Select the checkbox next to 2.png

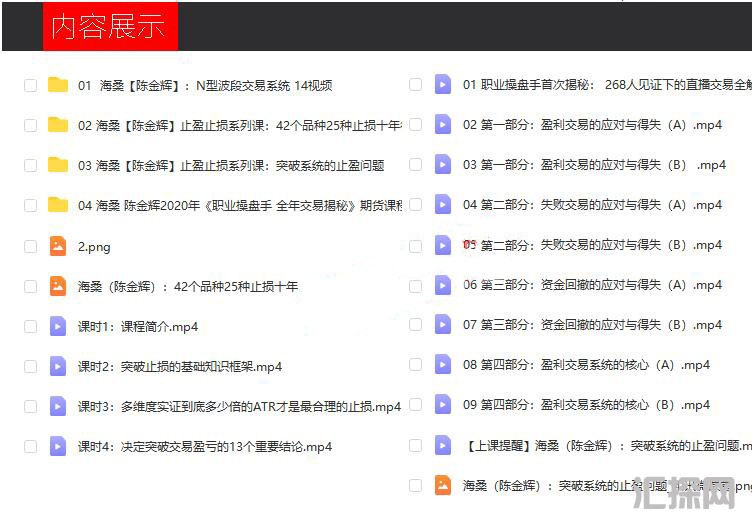click(x=30, y=246)
